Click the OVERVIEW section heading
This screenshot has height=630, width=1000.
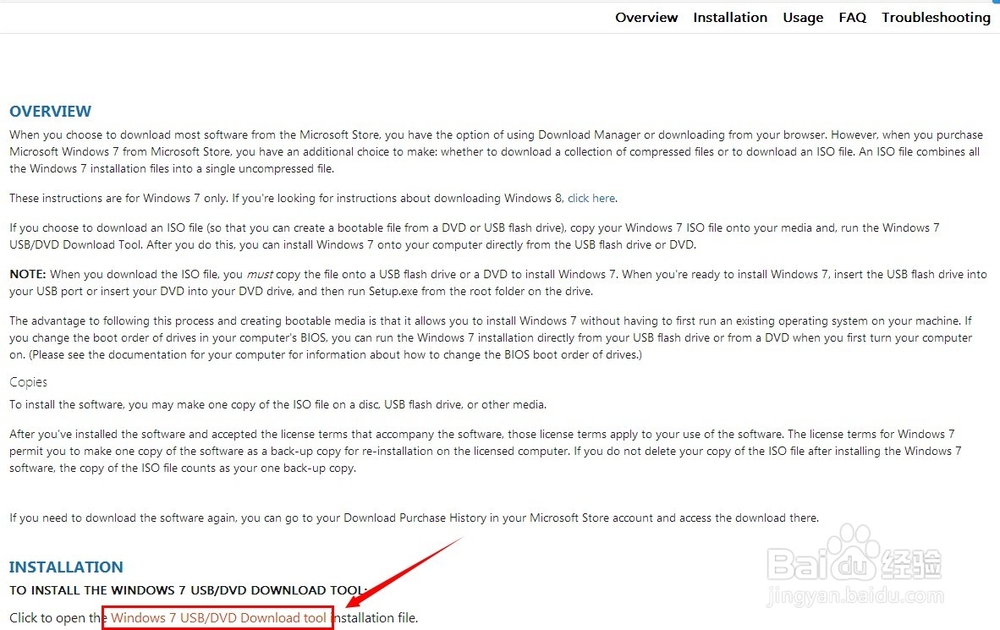pos(50,112)
